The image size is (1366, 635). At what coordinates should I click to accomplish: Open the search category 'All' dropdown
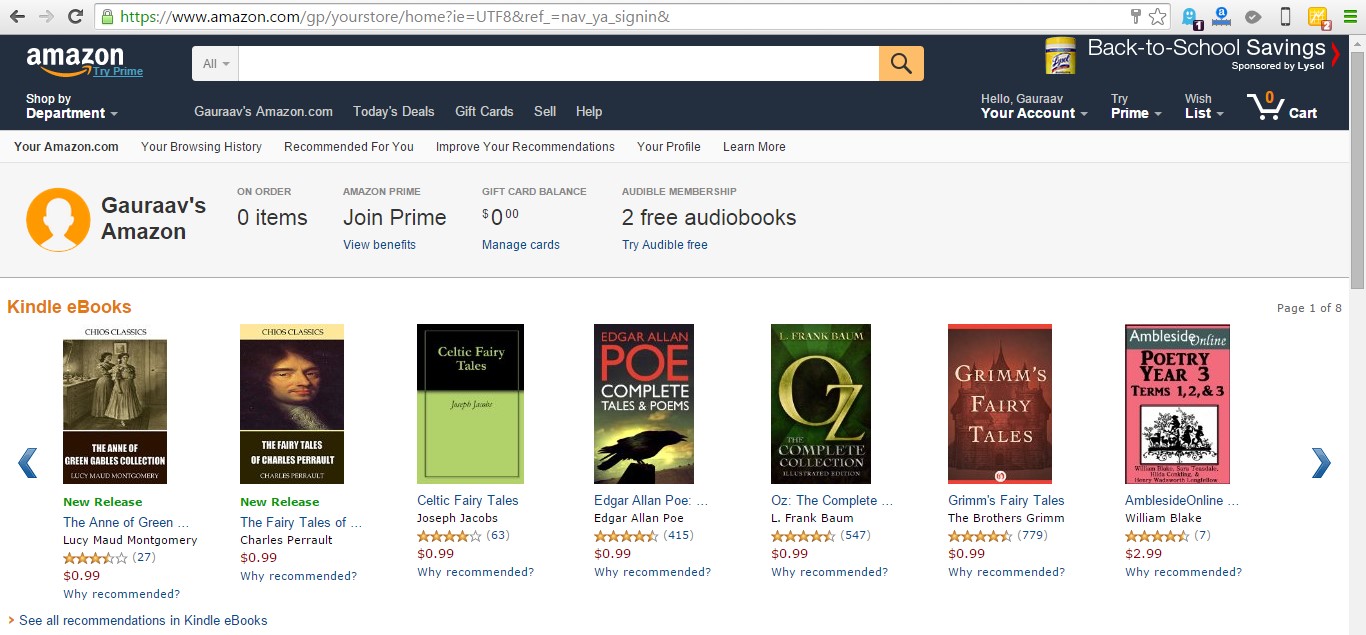pos(216,64)
